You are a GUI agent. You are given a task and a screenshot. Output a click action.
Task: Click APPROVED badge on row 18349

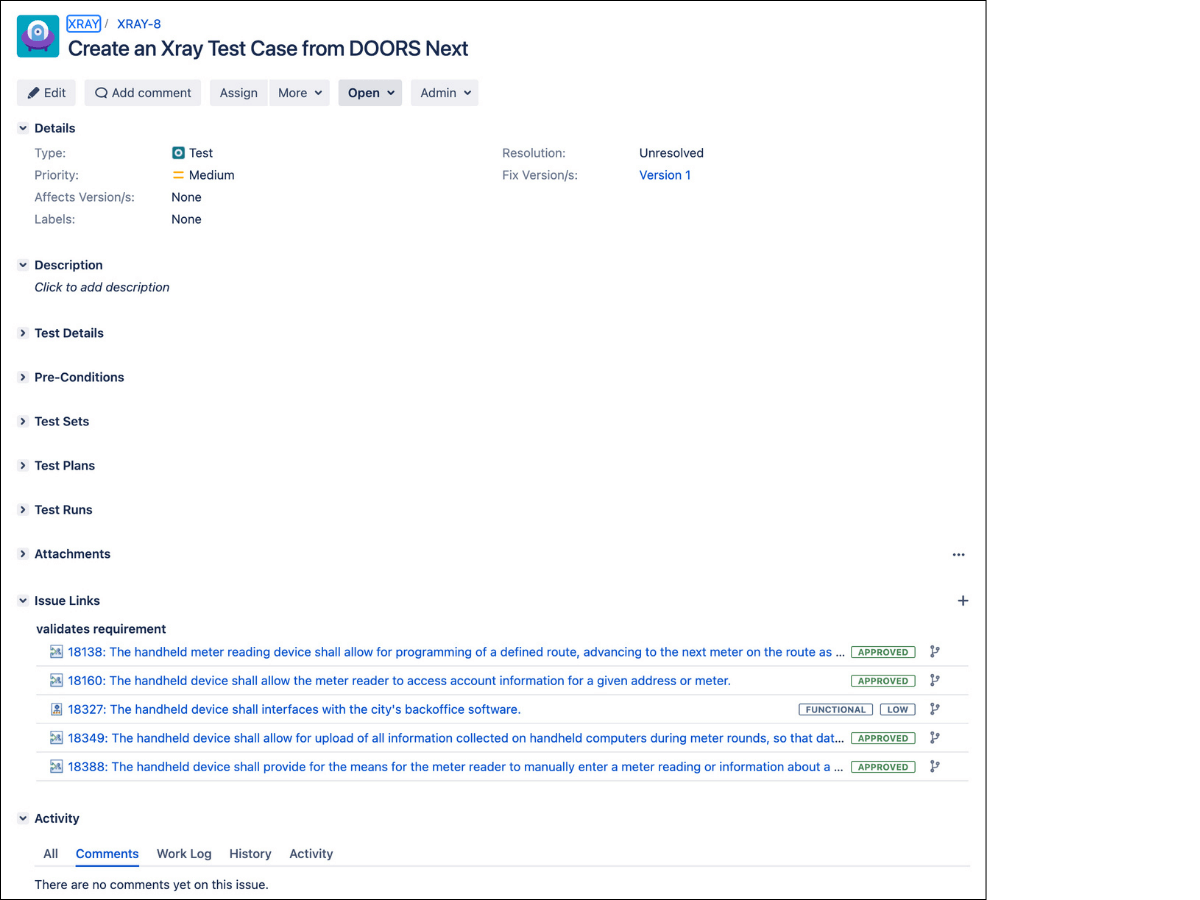883,738
